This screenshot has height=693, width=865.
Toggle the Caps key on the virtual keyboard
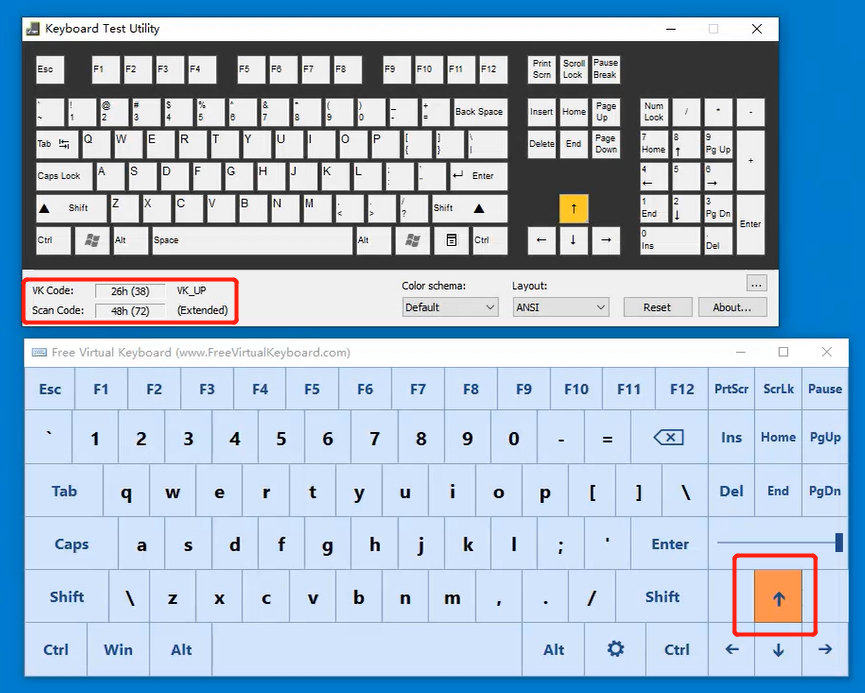coord(71,544)
